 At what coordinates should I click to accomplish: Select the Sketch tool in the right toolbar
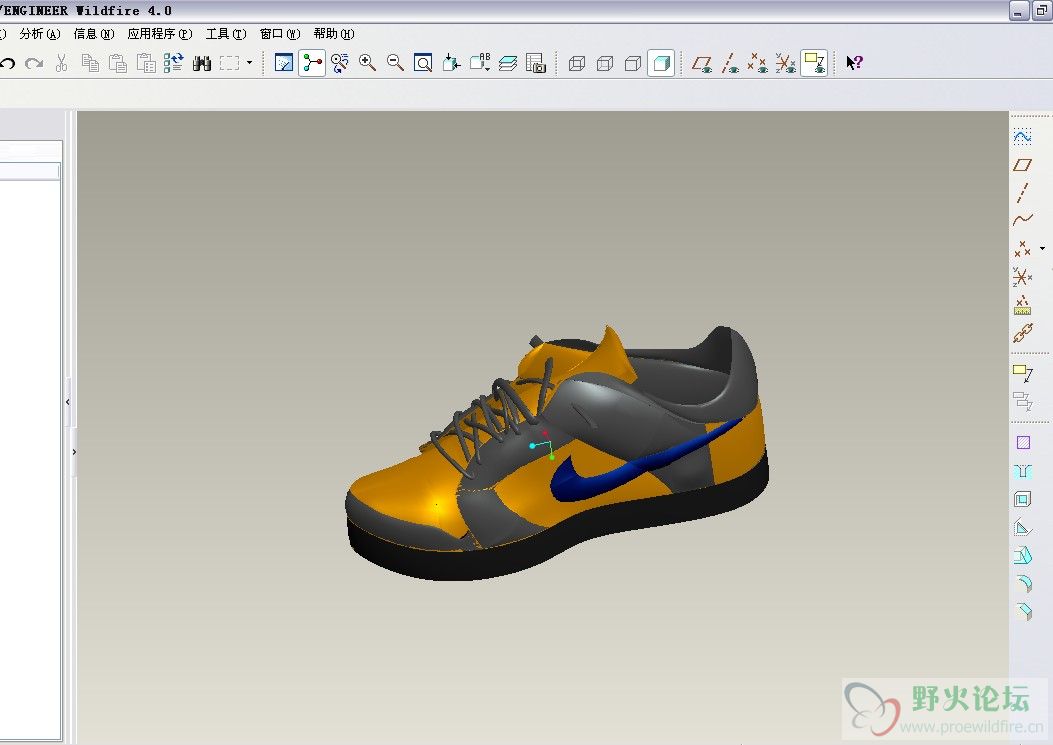point(1022,137)
